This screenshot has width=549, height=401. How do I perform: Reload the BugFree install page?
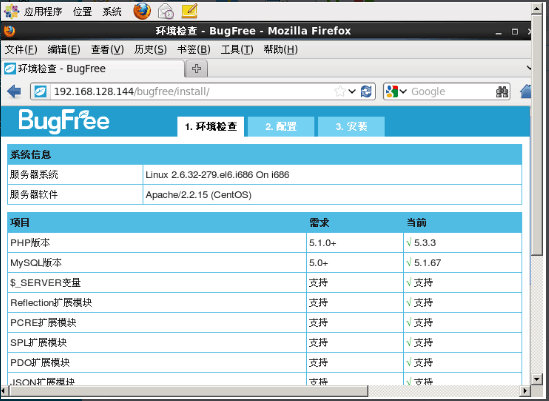tap(366, 92)
